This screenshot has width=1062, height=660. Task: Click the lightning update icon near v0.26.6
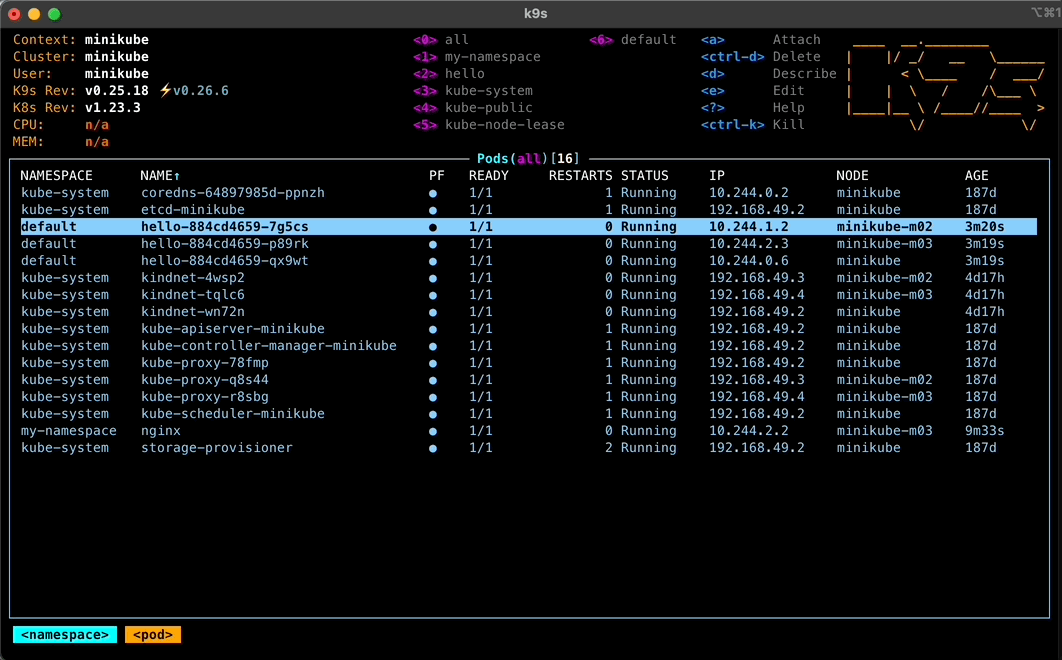[165, 90]
